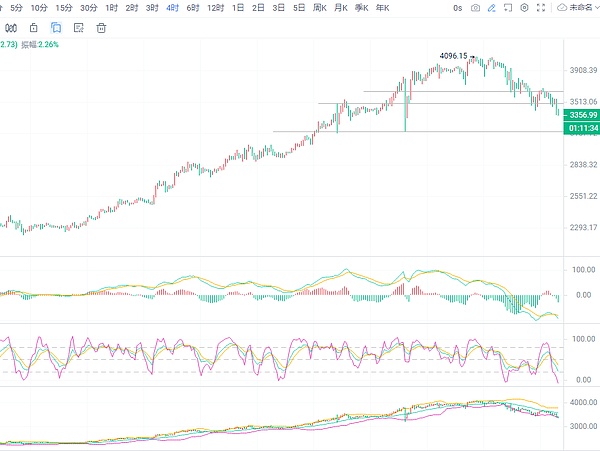Click the lock drawings icon
The width and height of the screenshot is (600, 451).
34,27
